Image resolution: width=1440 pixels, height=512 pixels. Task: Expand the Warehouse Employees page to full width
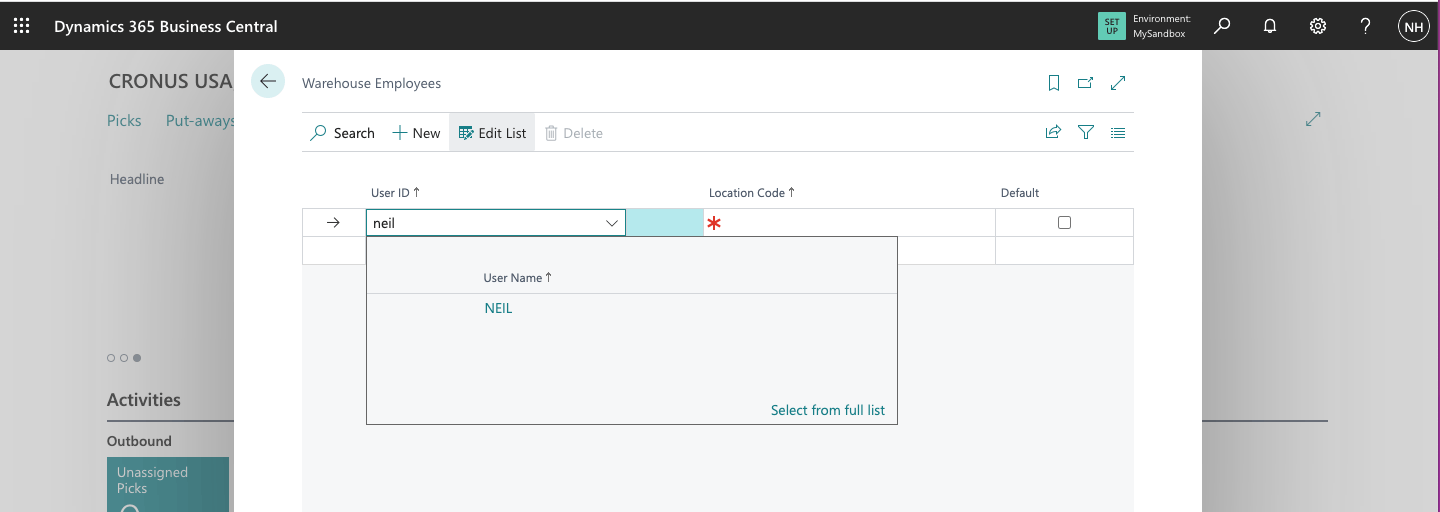pos(1119,84)
